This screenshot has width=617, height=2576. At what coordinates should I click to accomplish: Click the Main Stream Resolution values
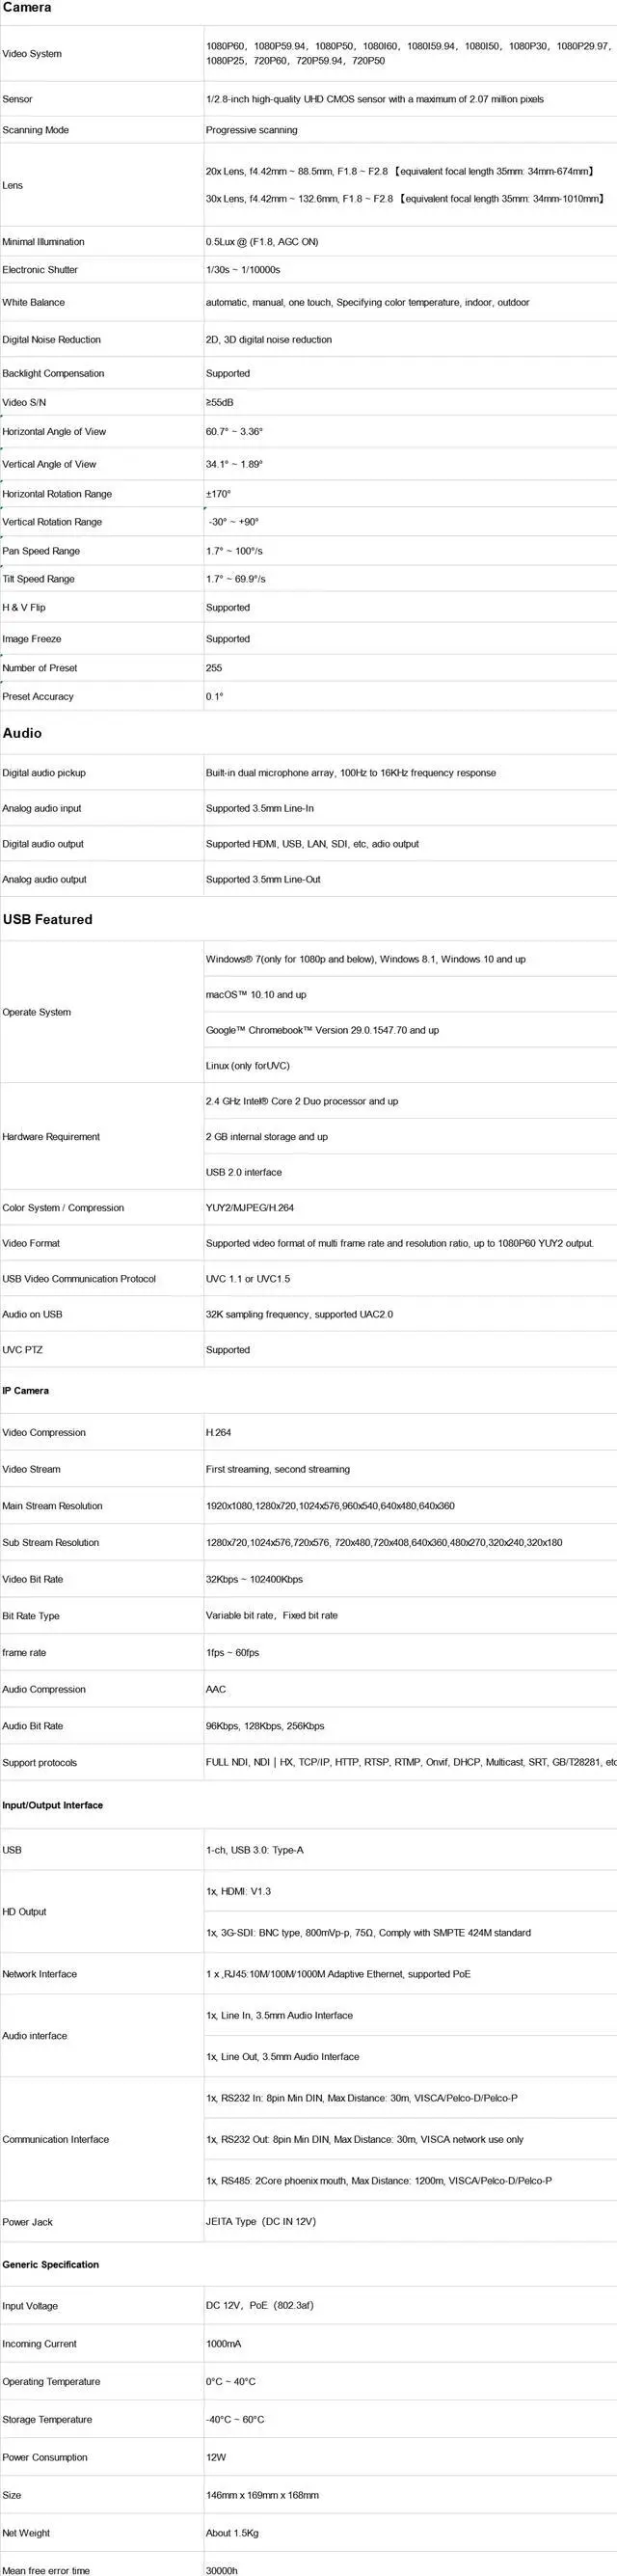point(330,1506)
